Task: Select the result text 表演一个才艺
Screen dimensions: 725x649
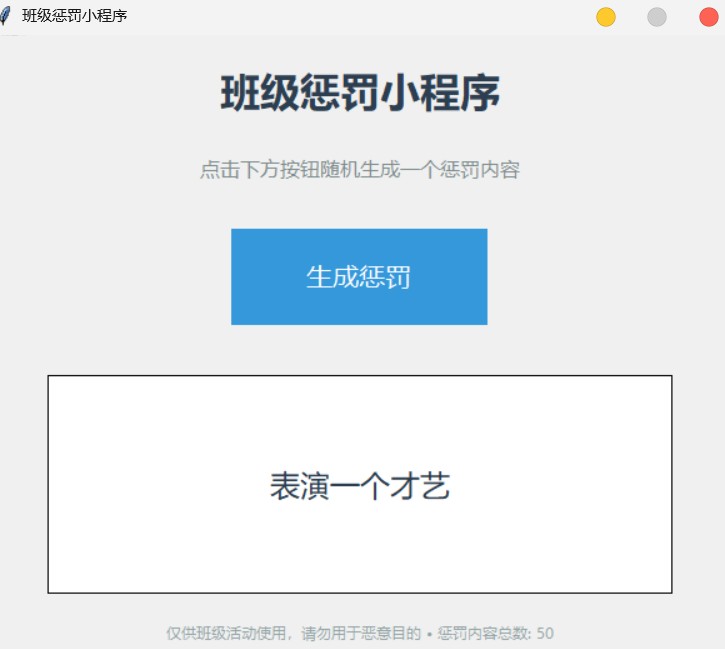Action: tap(360, 486)
